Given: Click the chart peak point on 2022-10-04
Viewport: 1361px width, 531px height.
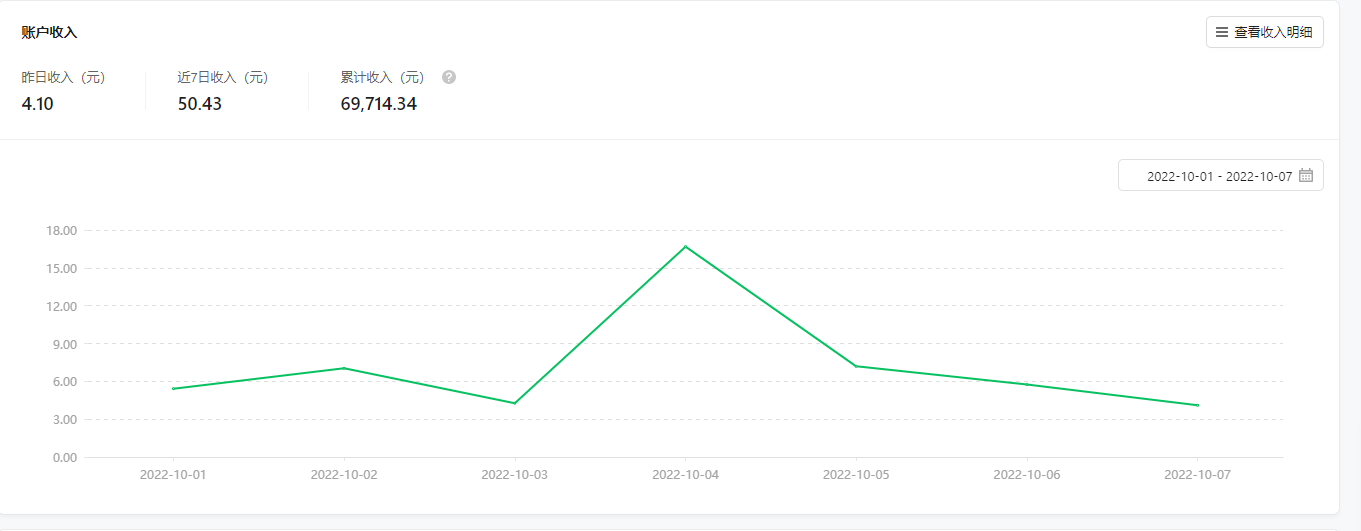Looking at the screenshot, I should click(685, 246).
